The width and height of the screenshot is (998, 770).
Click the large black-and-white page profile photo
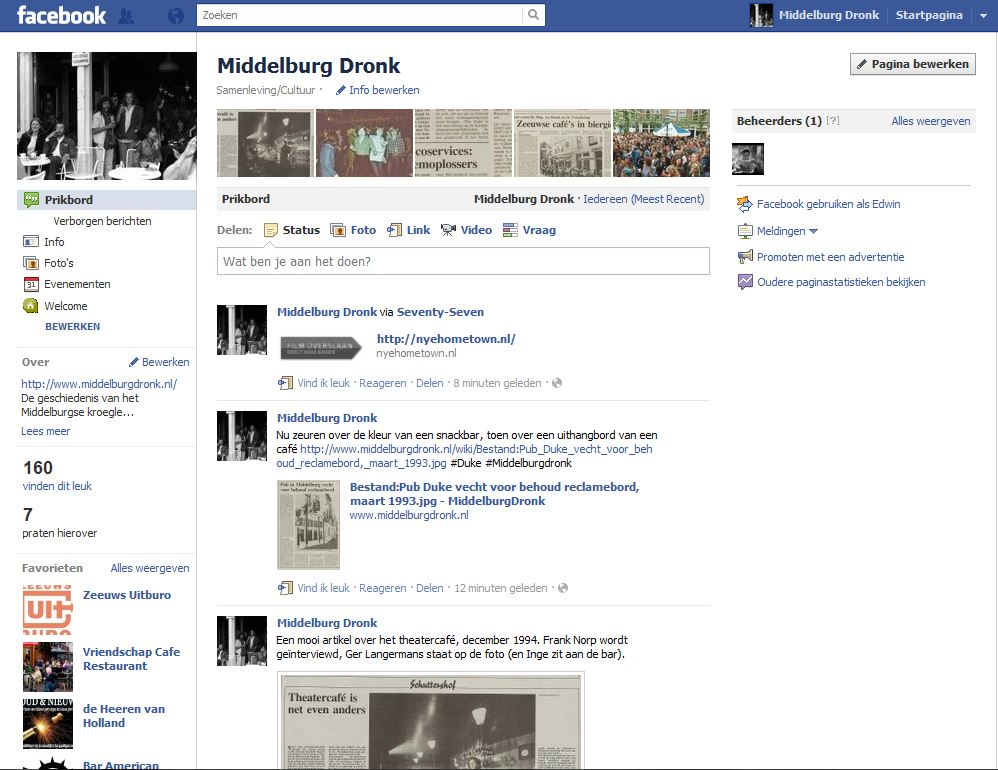107,116
